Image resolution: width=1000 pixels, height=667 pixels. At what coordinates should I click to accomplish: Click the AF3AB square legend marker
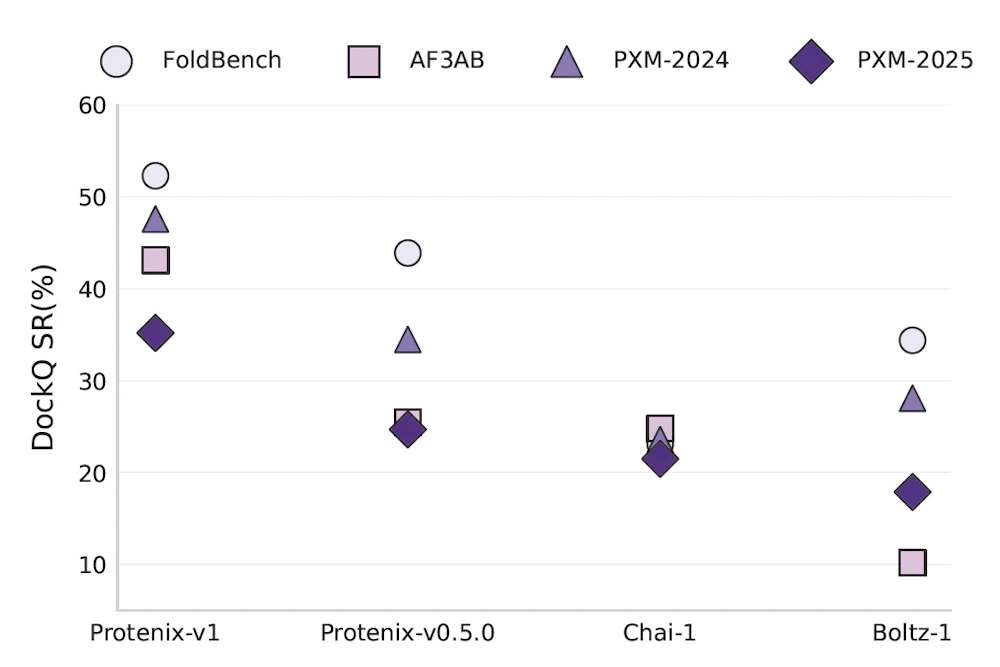coord(364,61)
